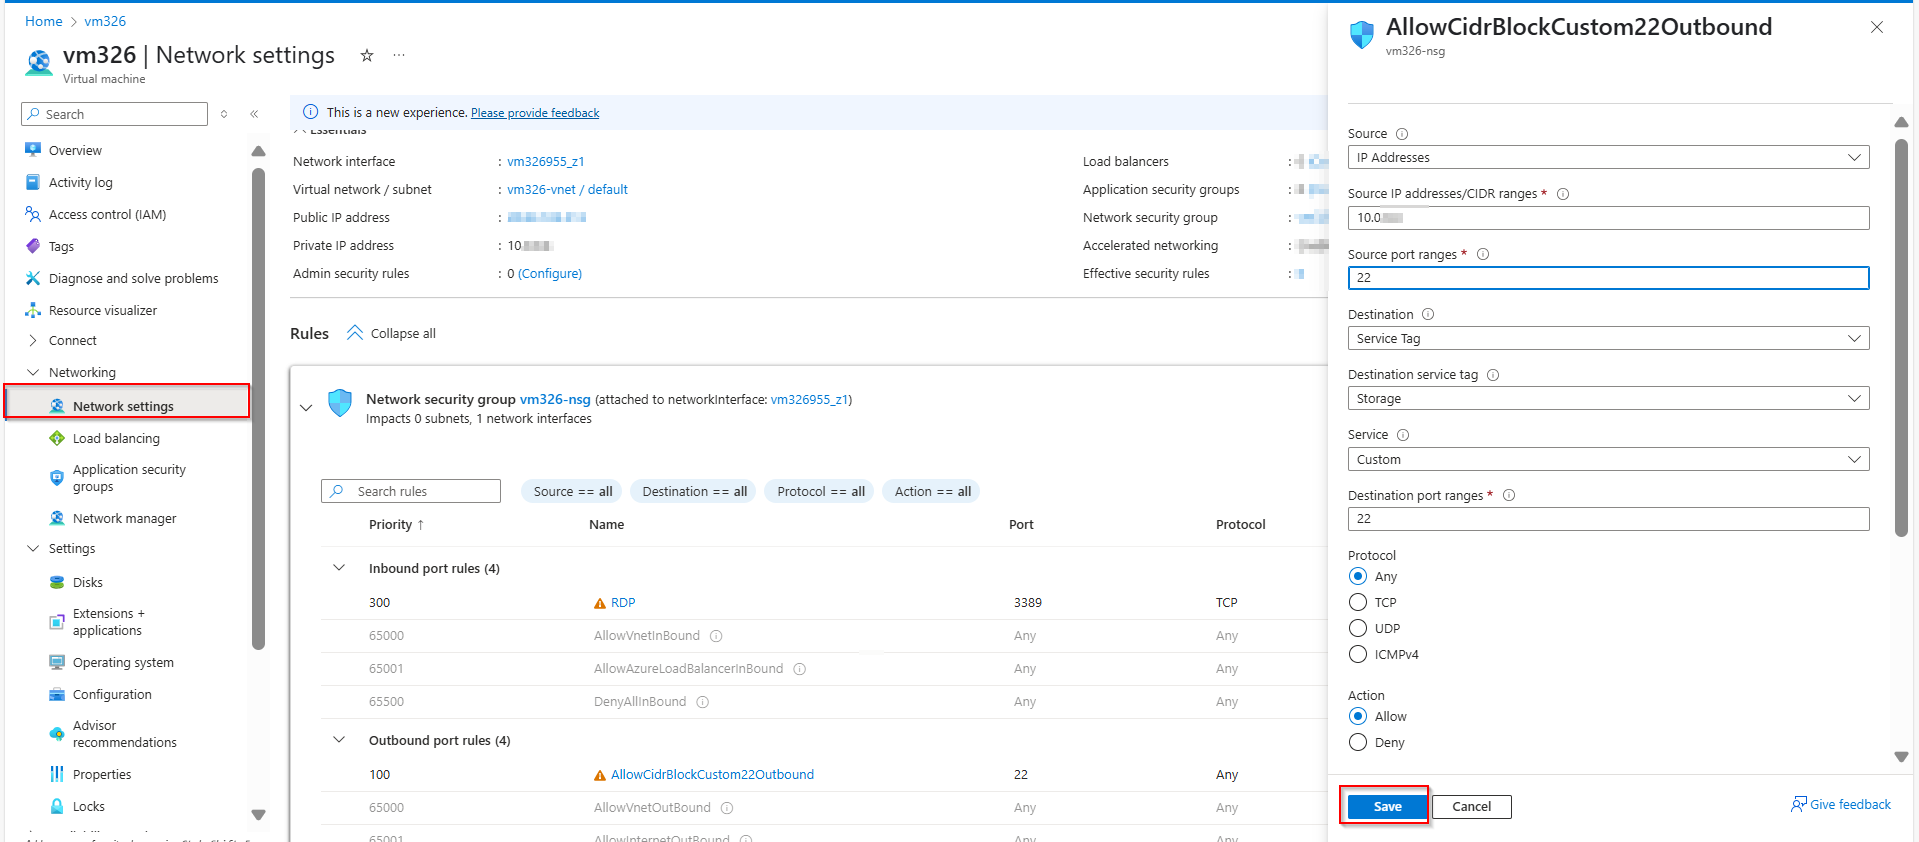The height and width of the screenshot is (842, 1919).
Task: Select the Deny action radio button
Action: 1358,742
